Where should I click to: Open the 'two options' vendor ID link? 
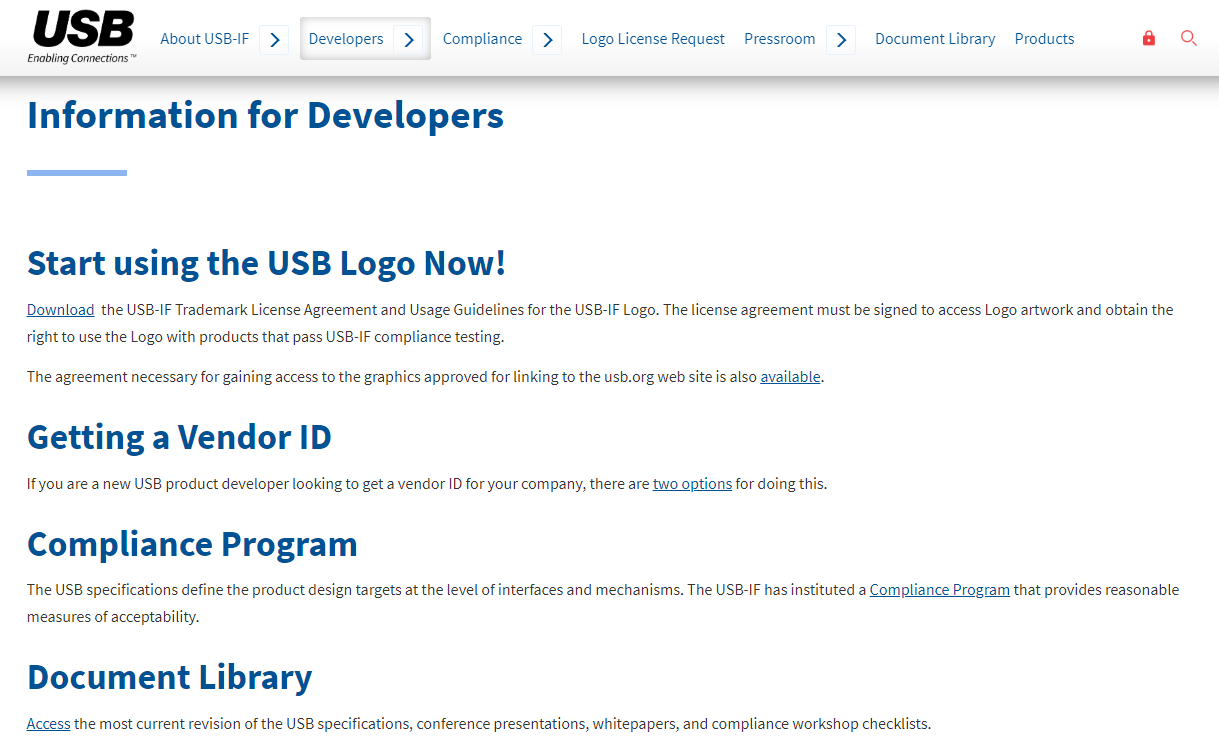[692, 484]
